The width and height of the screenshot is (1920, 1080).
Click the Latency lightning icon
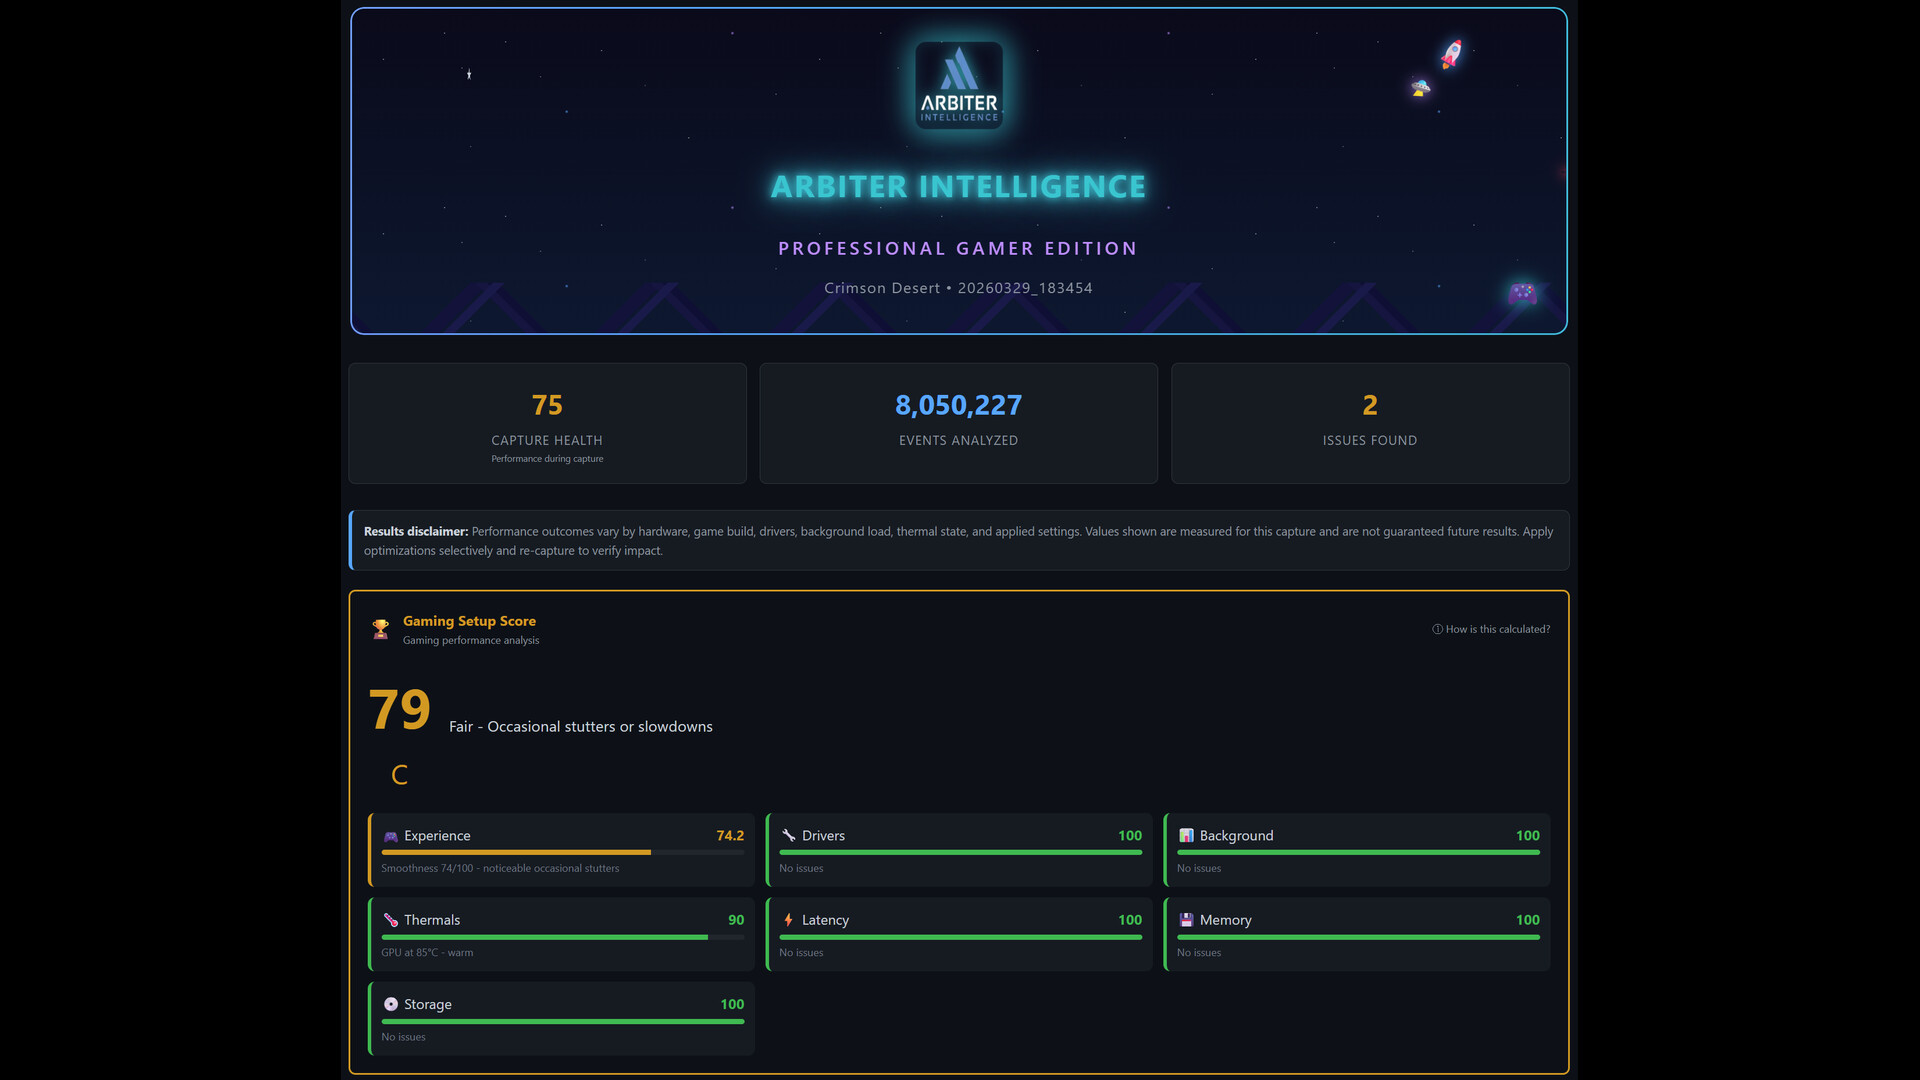point(788,920)
